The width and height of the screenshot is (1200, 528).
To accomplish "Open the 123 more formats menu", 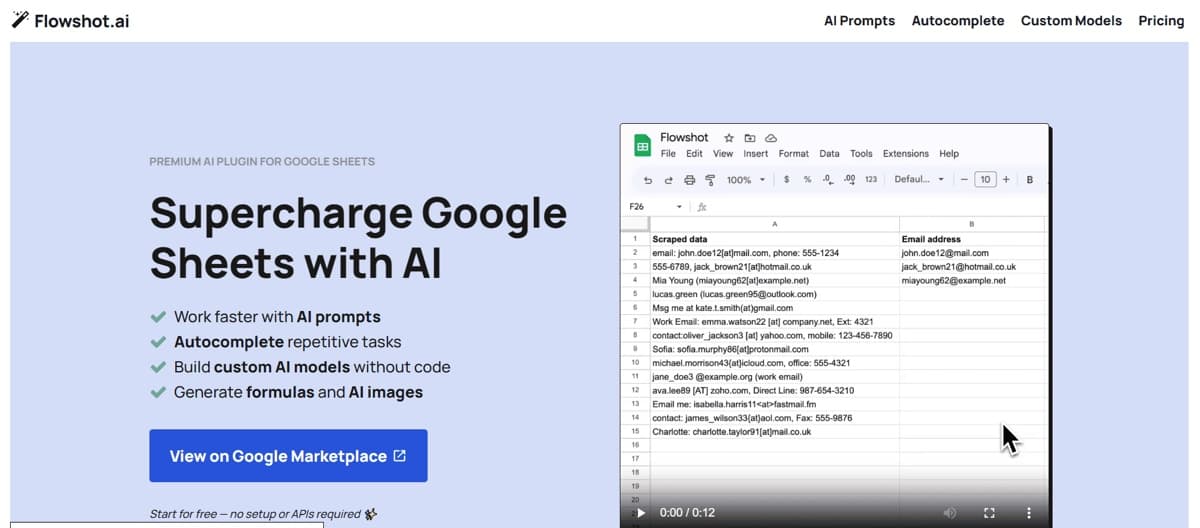I will point(871,180).
